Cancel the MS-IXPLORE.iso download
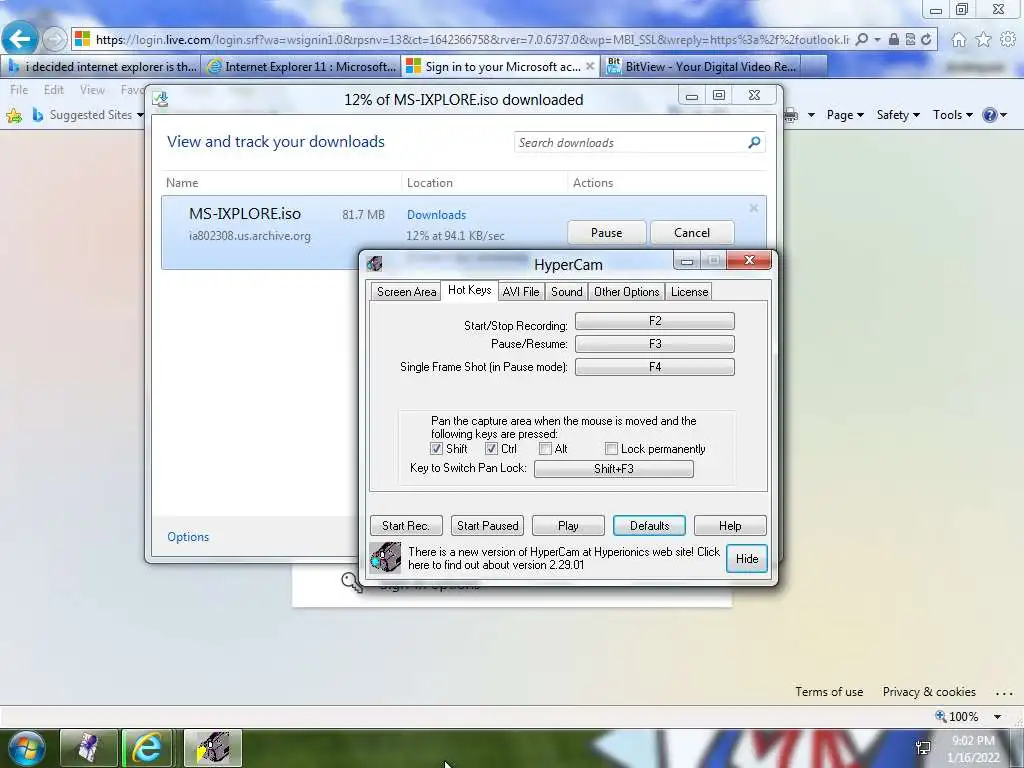Viewport: 1024px width, 768px height. click(x=692, y=232)
